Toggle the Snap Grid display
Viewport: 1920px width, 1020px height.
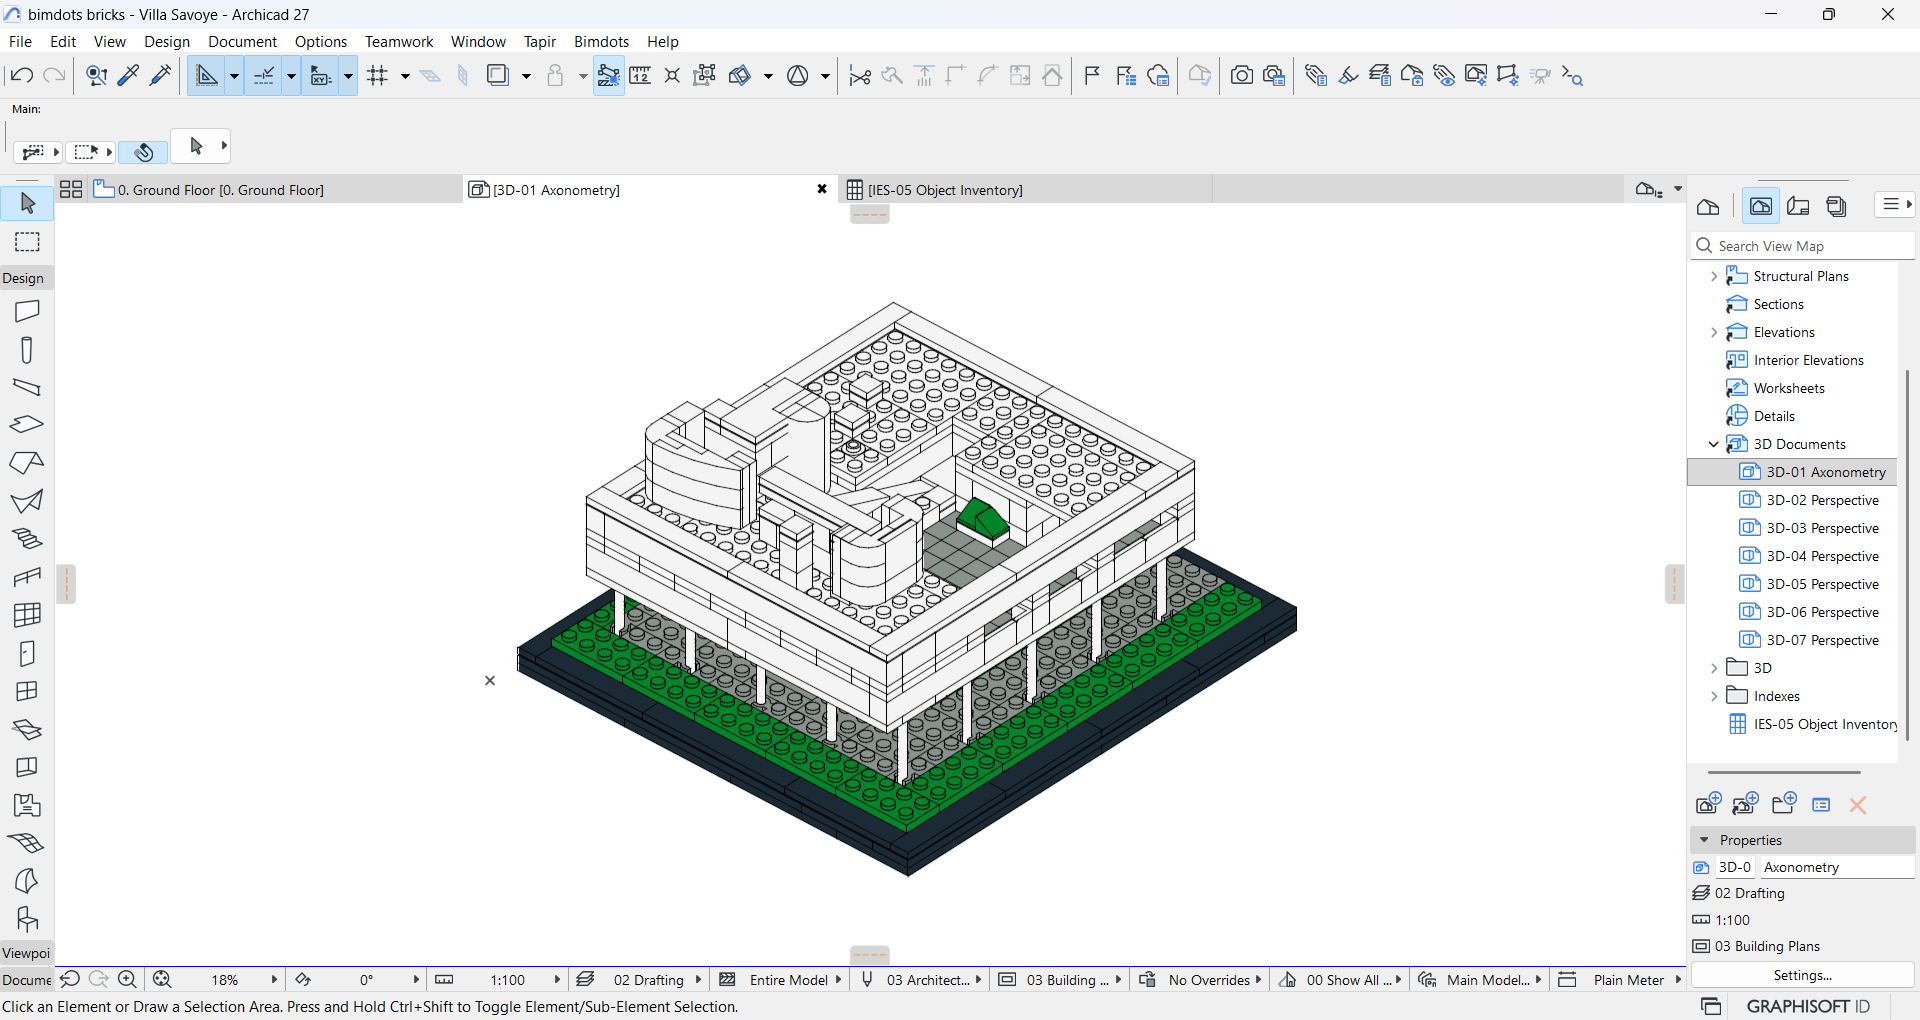pyautogui.click(x=379, y=75)
